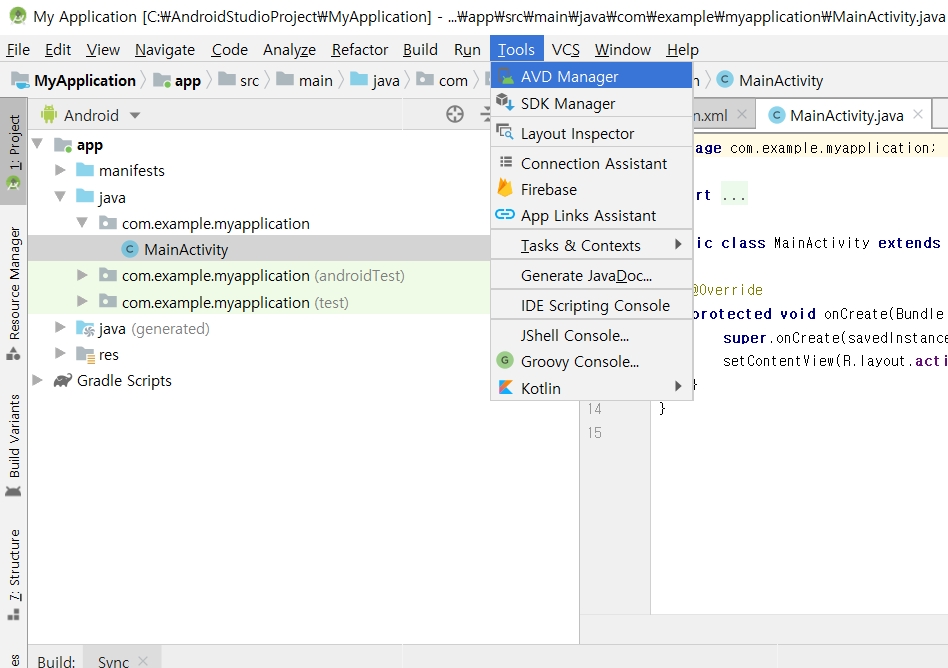Click the AVD Manager device icon

pyautogui.click(x=505, y=76)
